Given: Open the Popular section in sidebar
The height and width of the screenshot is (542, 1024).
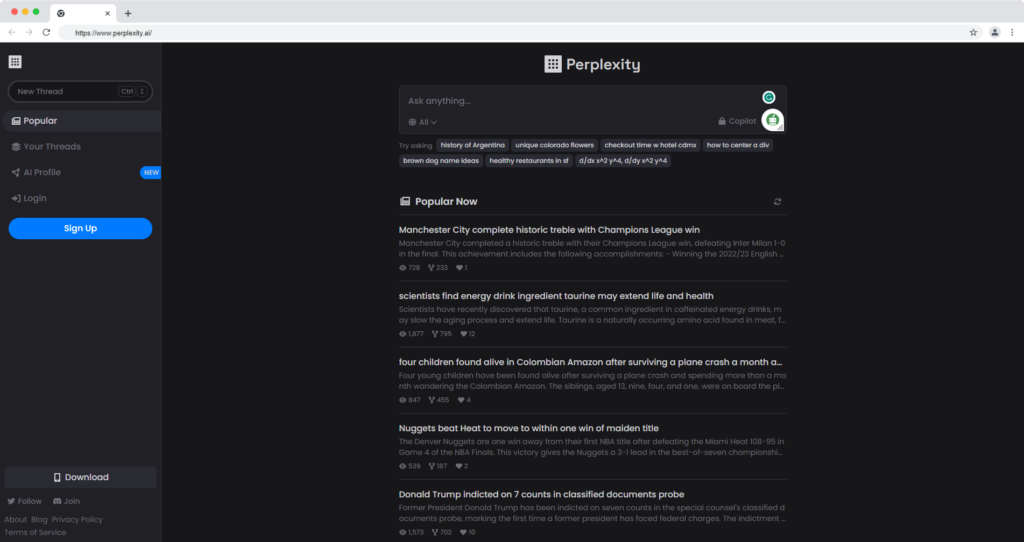Looking at the screenshot, I should [81, 121].
